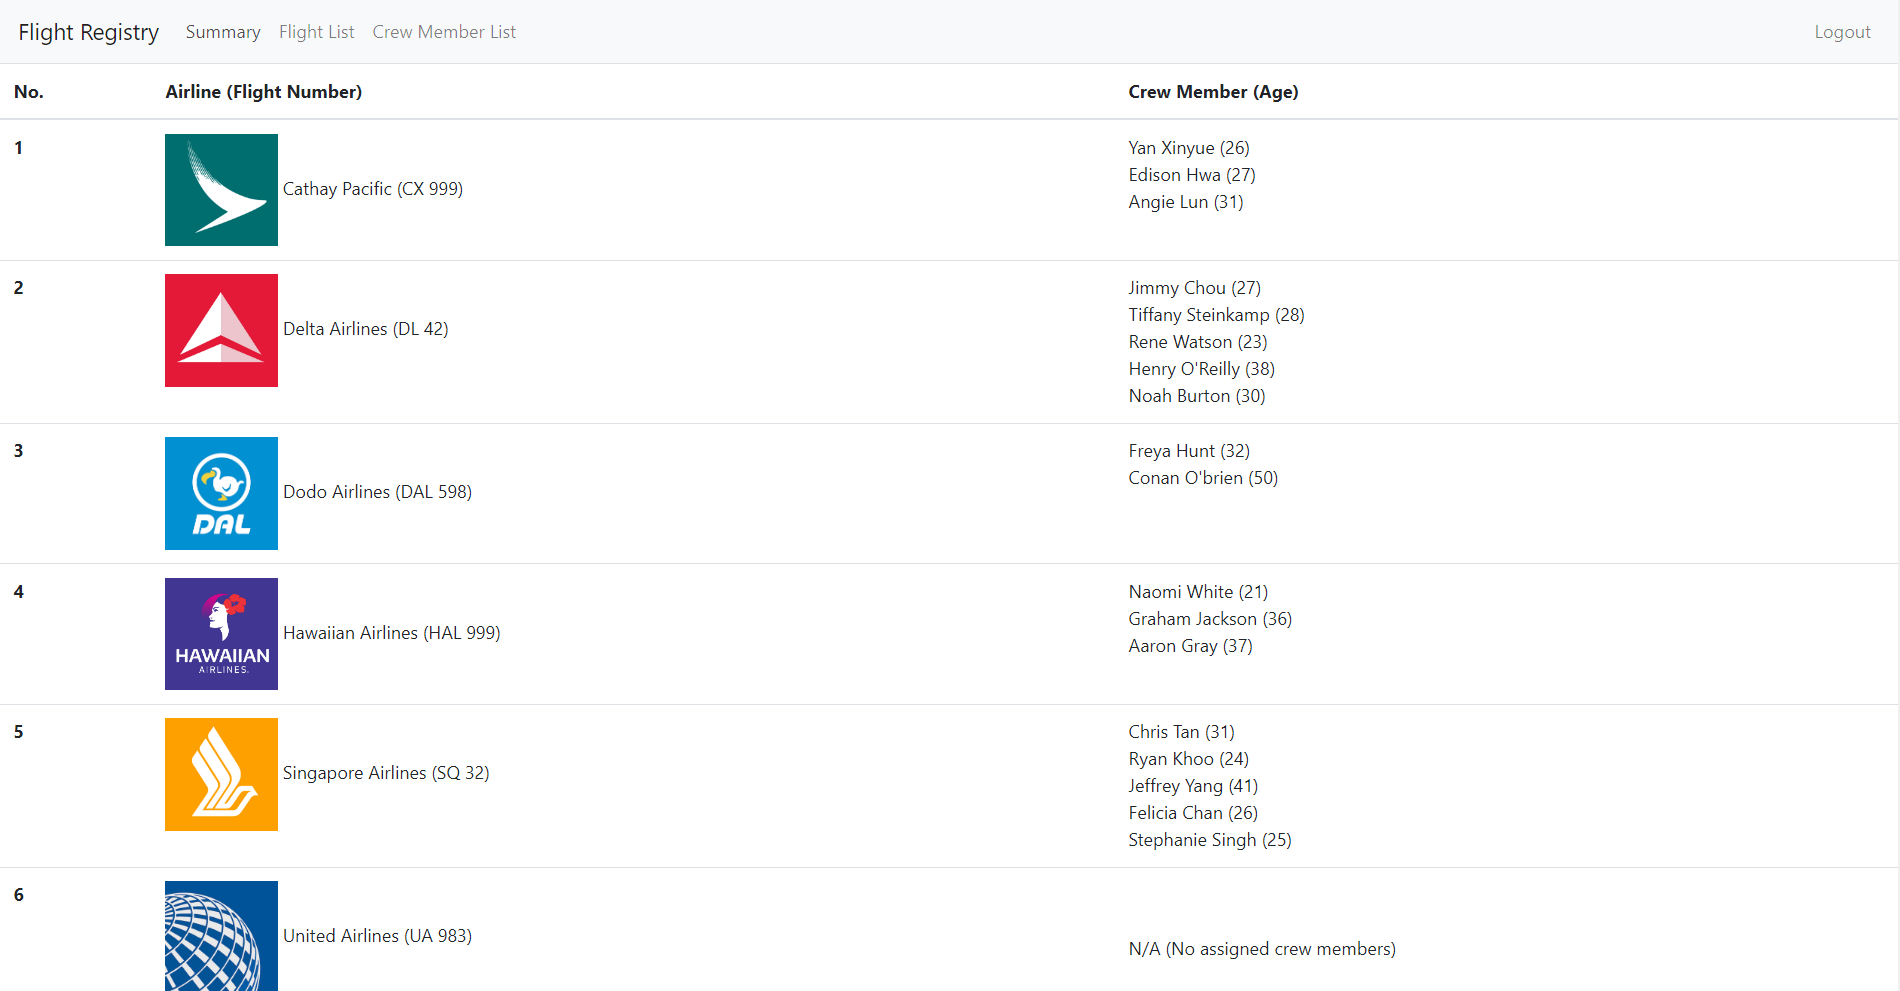Click the United Airlines (UA 983) flight label

(x=377, y=935)
